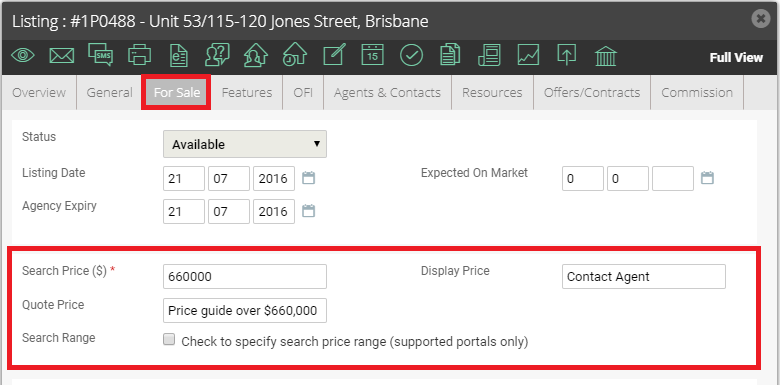Open the Status dropdown showing Available
Viewport: 781px width, 385px height.
coord(245,144)
